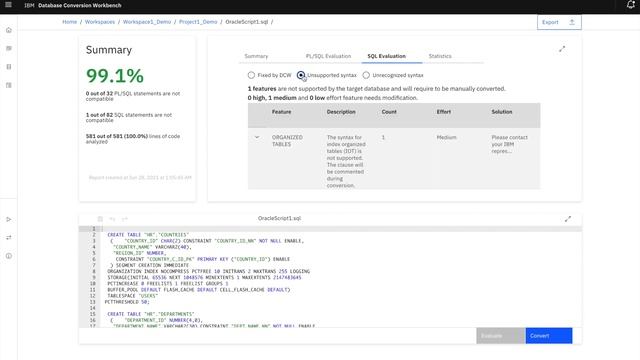Click the upload arrow icon on Export button
This screenshot has height=360, width=640.
tap(572, 22)
